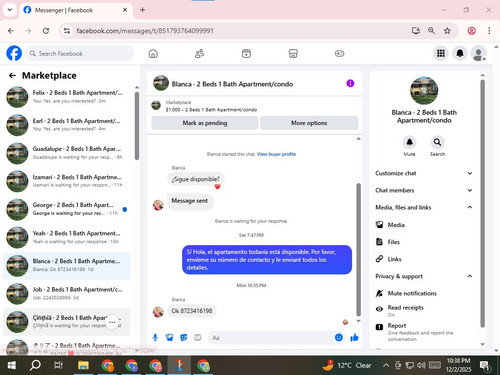Click the Search Facebook field
The width and height of the screenshot is (500, 375).
[x=80, y=53]
